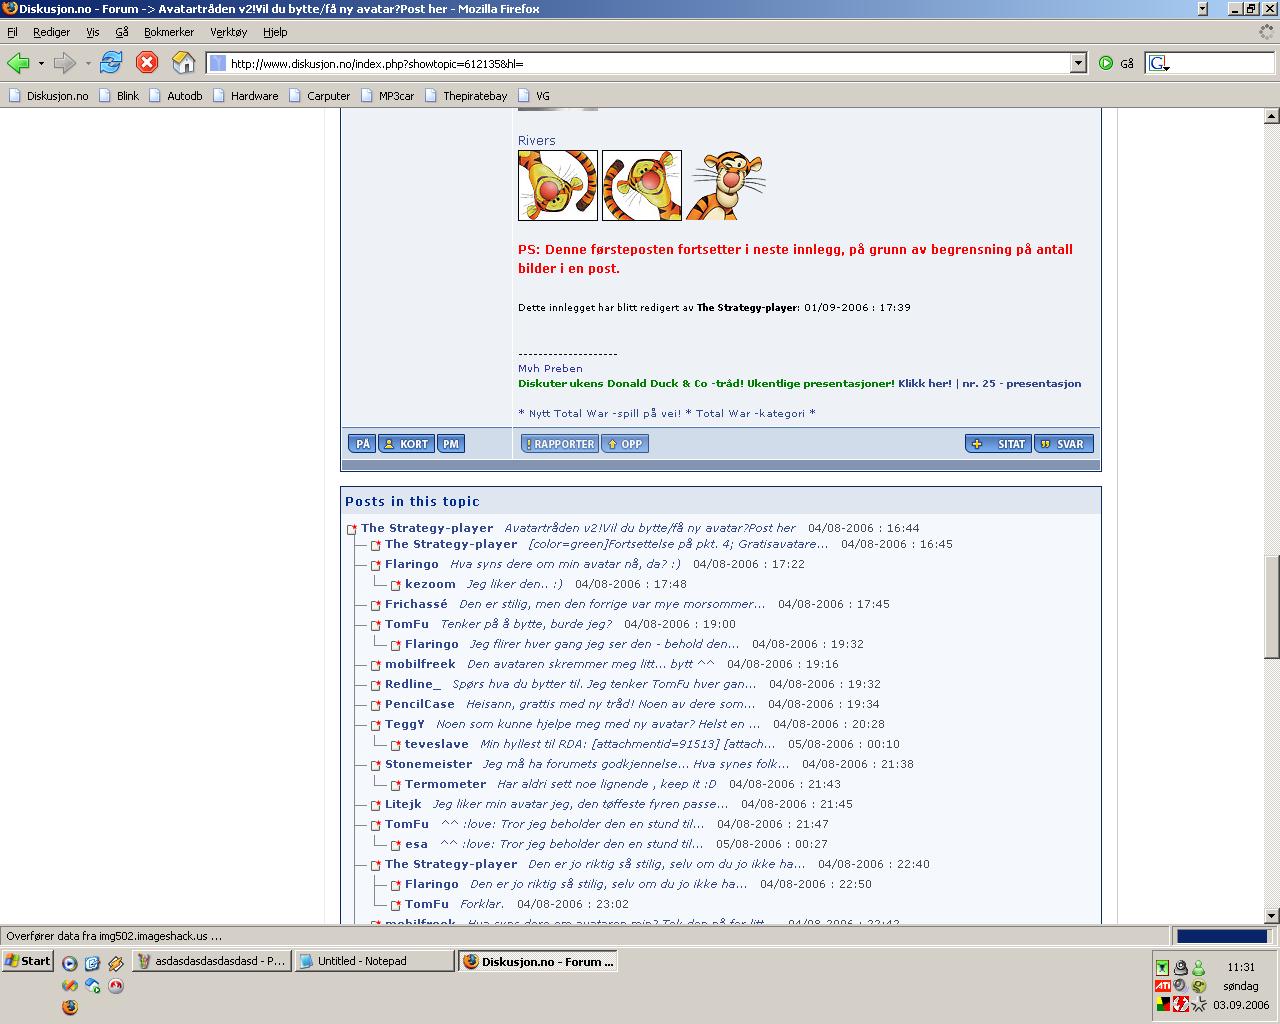1280x1024 pixels.
Task: Expand the URL bar history dropdown
Action: tap(1078, 63)
